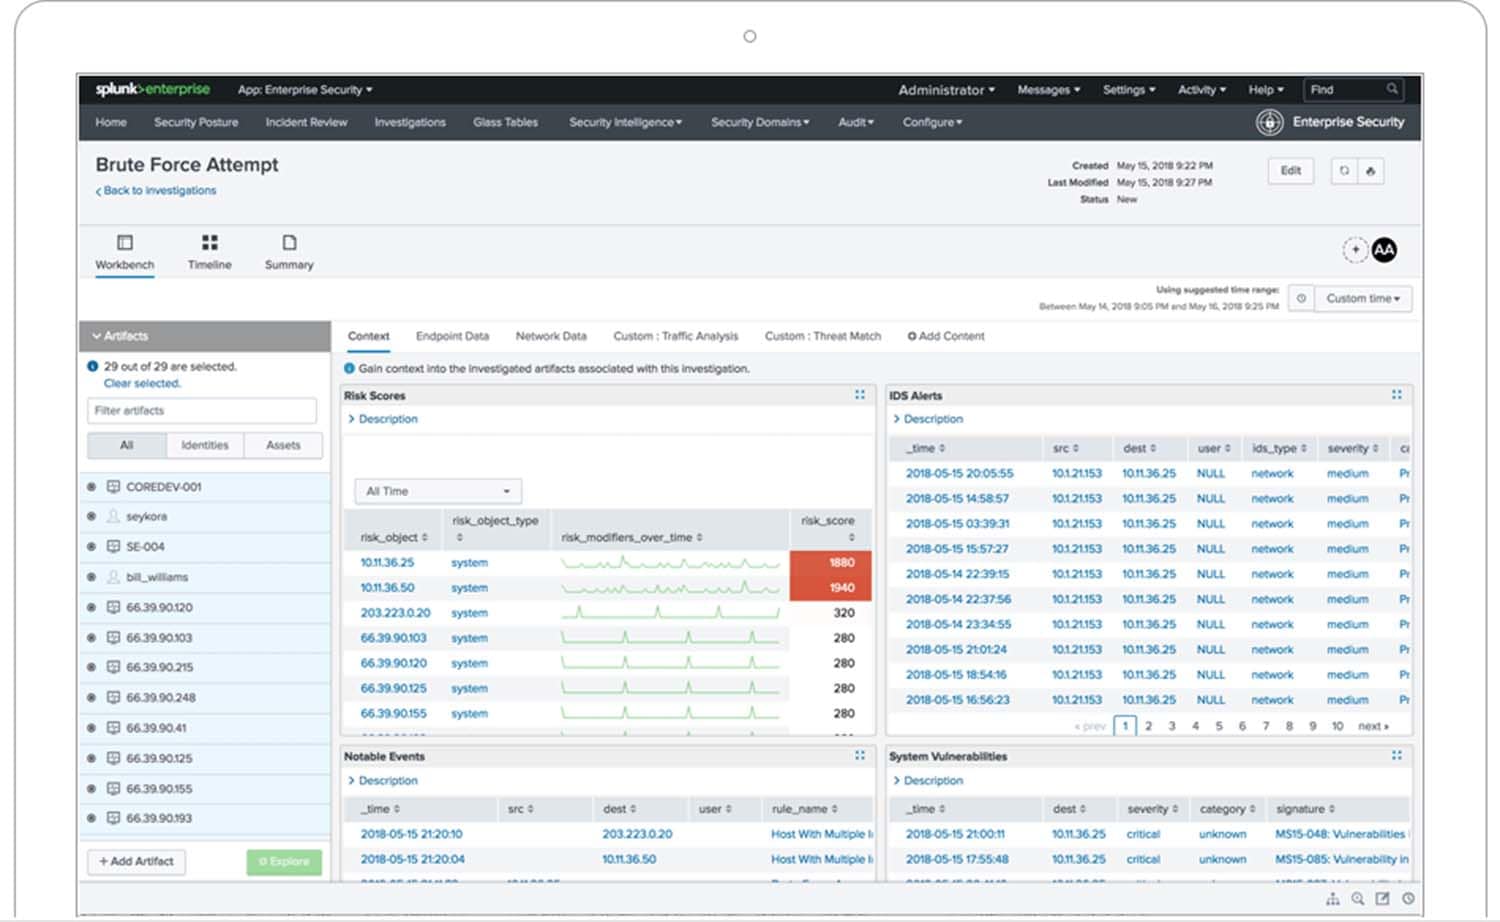The width and height of the screenshot is (1500, 922).
Task: Click the Splunk enterprise logo
Action: (152, 89)
